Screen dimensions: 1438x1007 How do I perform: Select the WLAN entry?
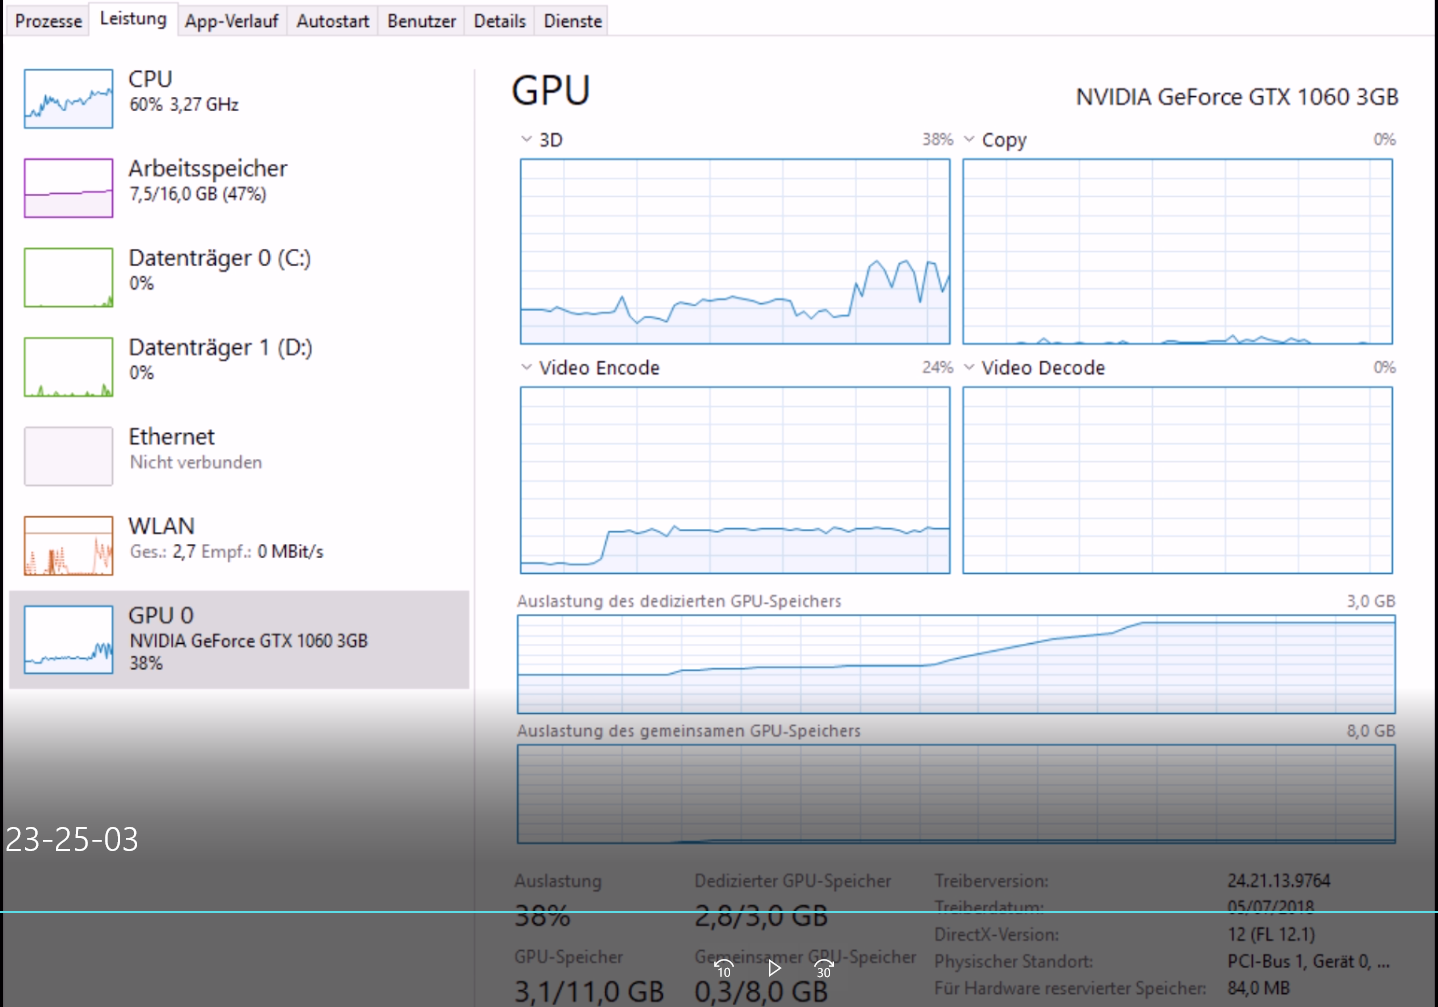point(239,545)
